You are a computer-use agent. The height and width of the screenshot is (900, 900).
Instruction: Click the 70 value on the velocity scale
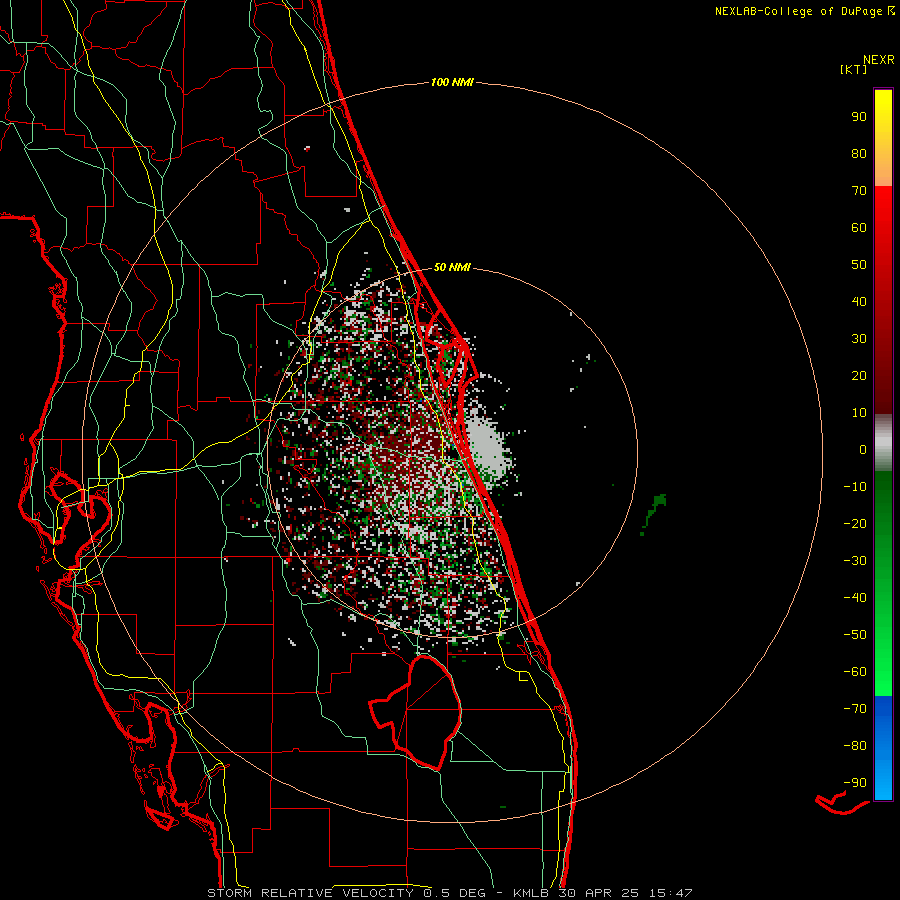tap(859, 191)
